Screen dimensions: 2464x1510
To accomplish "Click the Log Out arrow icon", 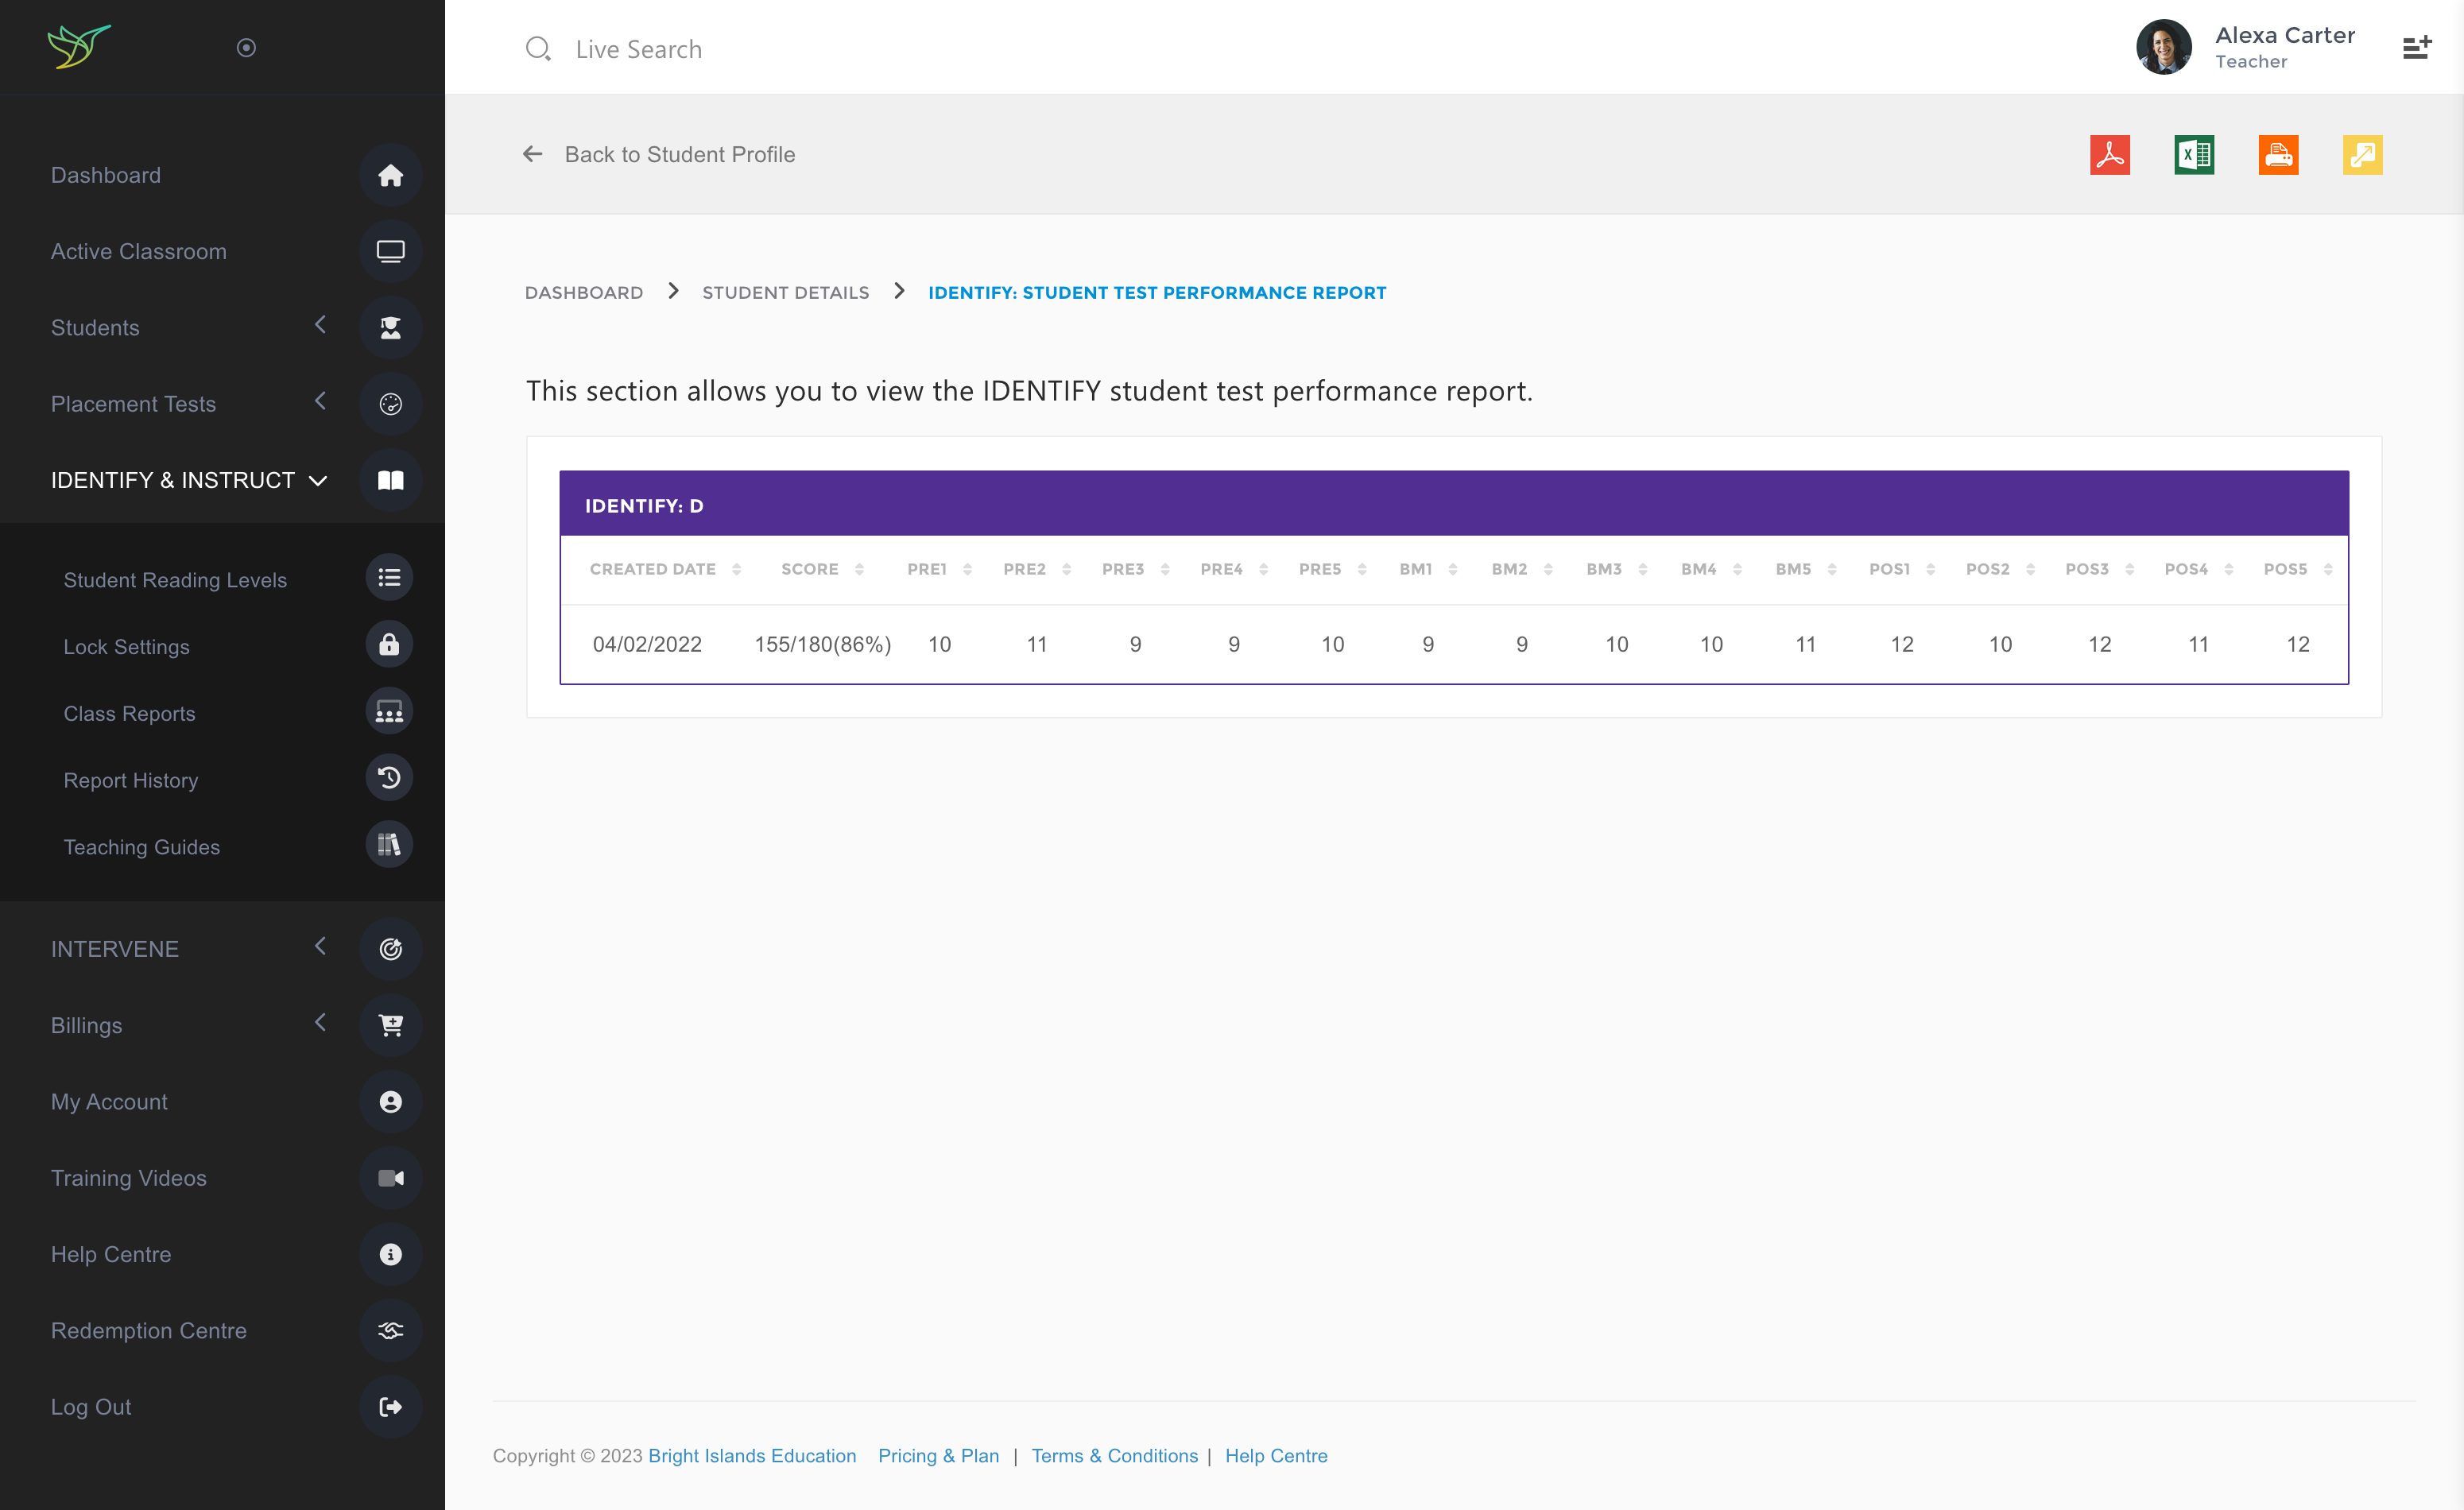I will coord(390,1407).
